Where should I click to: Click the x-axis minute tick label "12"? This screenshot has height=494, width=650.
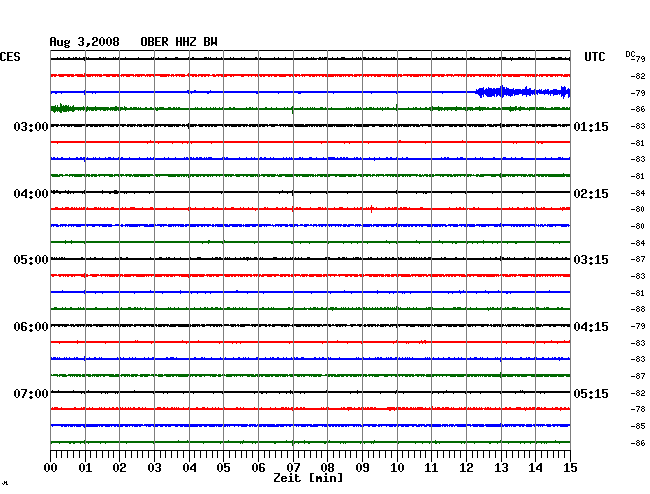[x=466, y=468]
